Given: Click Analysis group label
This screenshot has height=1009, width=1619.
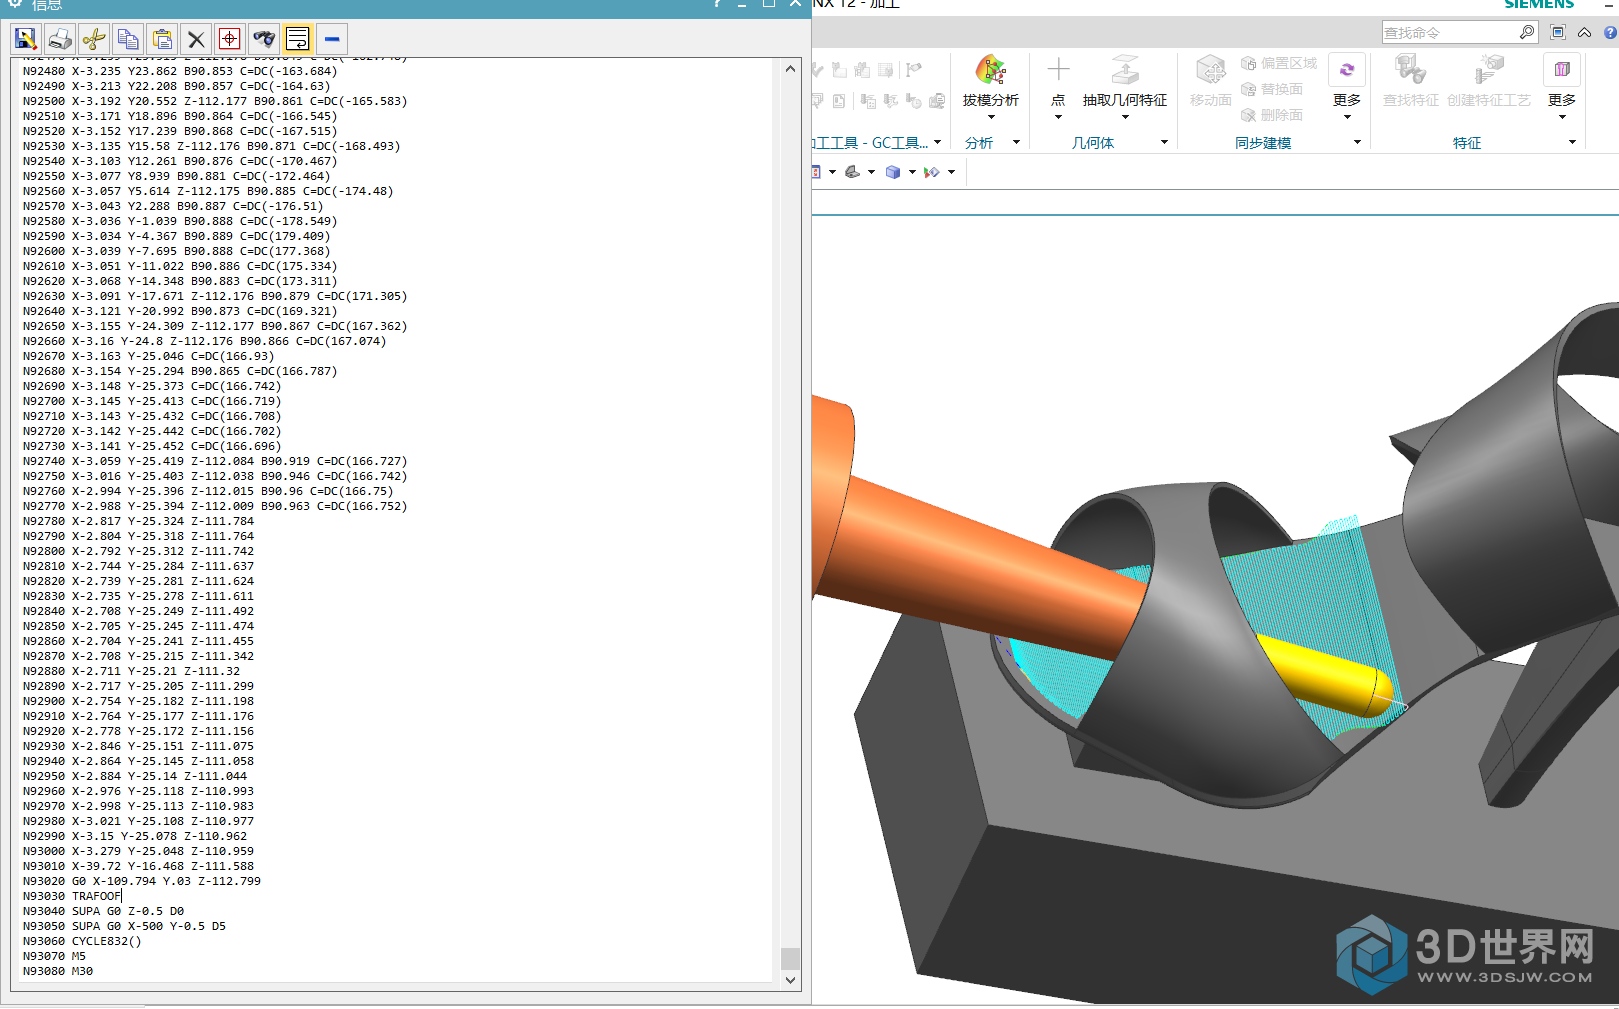Looking at the screenshot, I should click(979, 143).
